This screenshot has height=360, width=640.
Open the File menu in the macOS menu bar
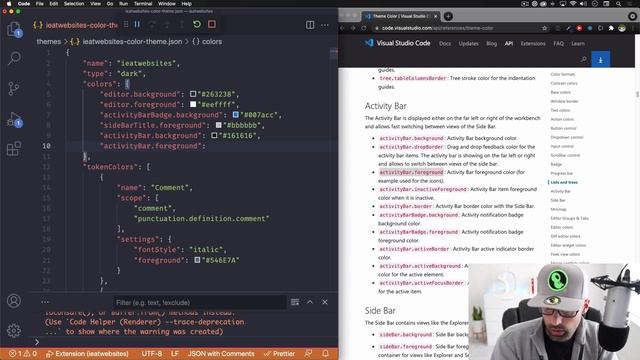tap(40, 4)
